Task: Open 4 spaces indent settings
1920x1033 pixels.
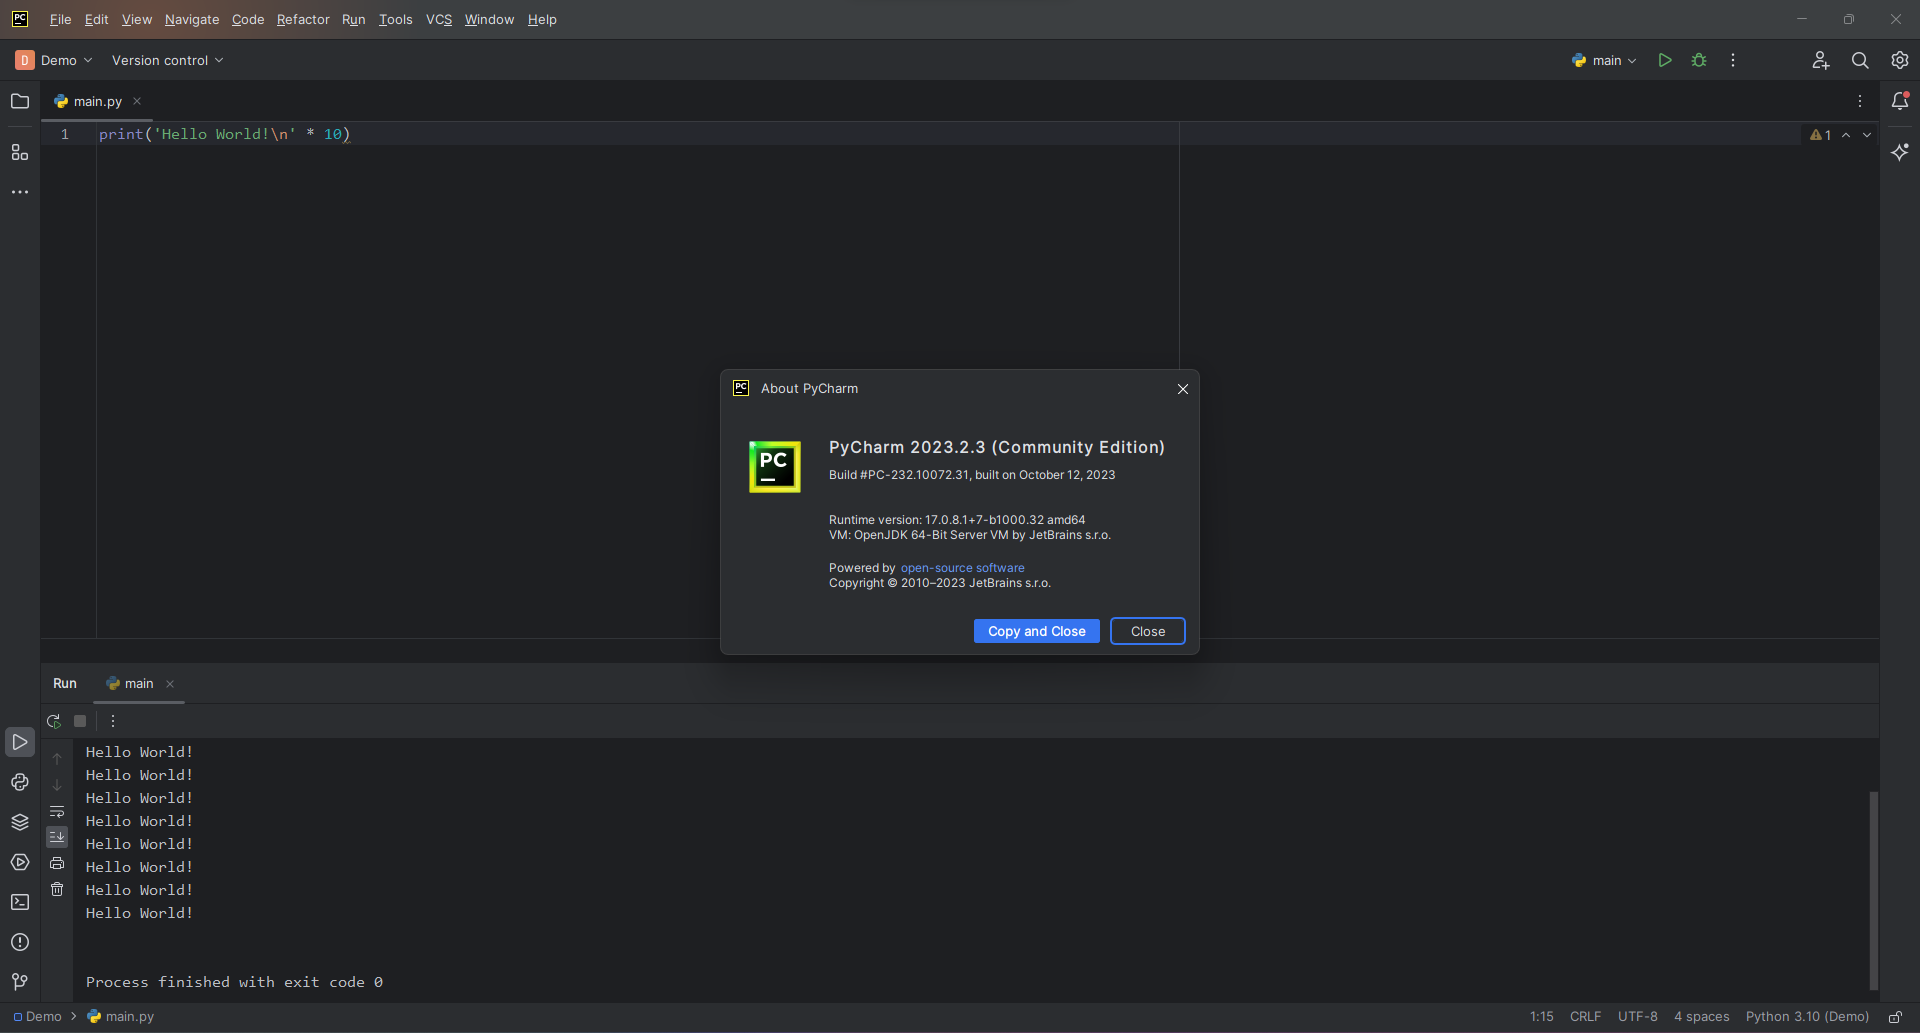Action: (x=1701, y=1017)
